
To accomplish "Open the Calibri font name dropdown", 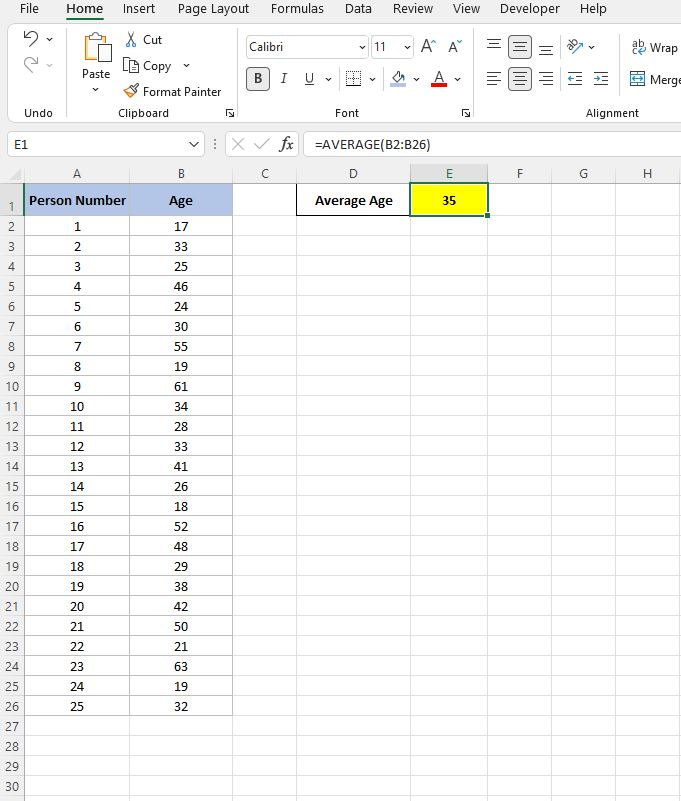I will (362, 47).
